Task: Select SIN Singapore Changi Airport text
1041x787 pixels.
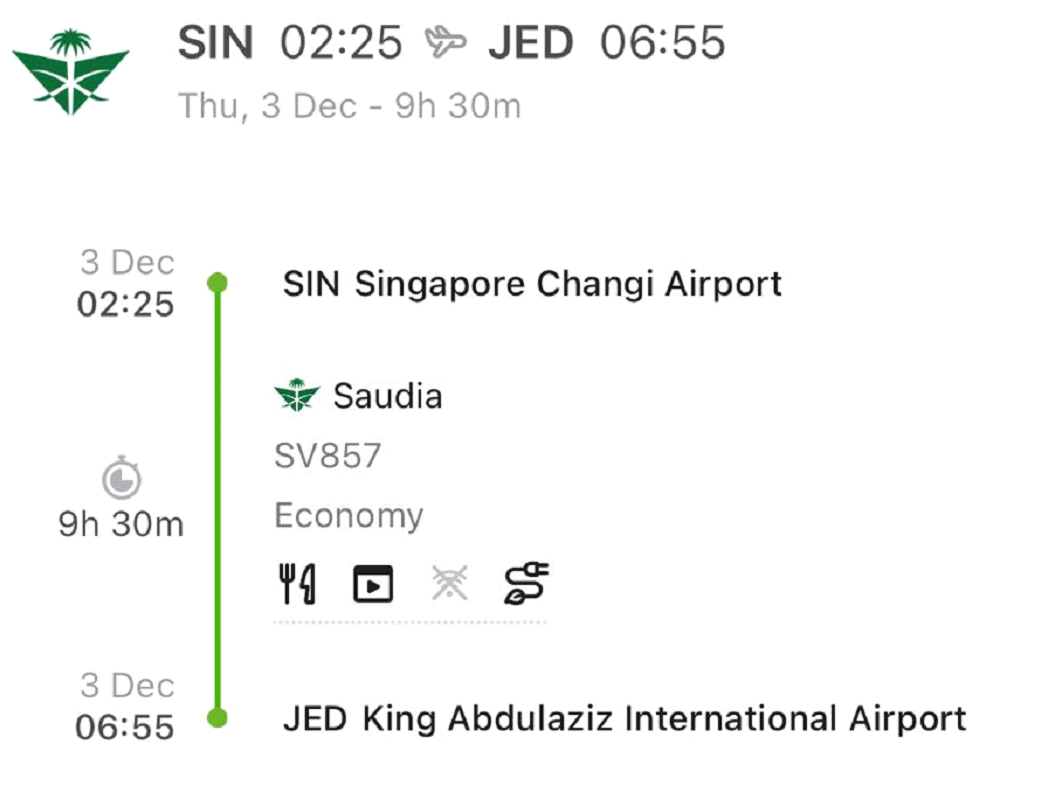Action: pos(532,284)
